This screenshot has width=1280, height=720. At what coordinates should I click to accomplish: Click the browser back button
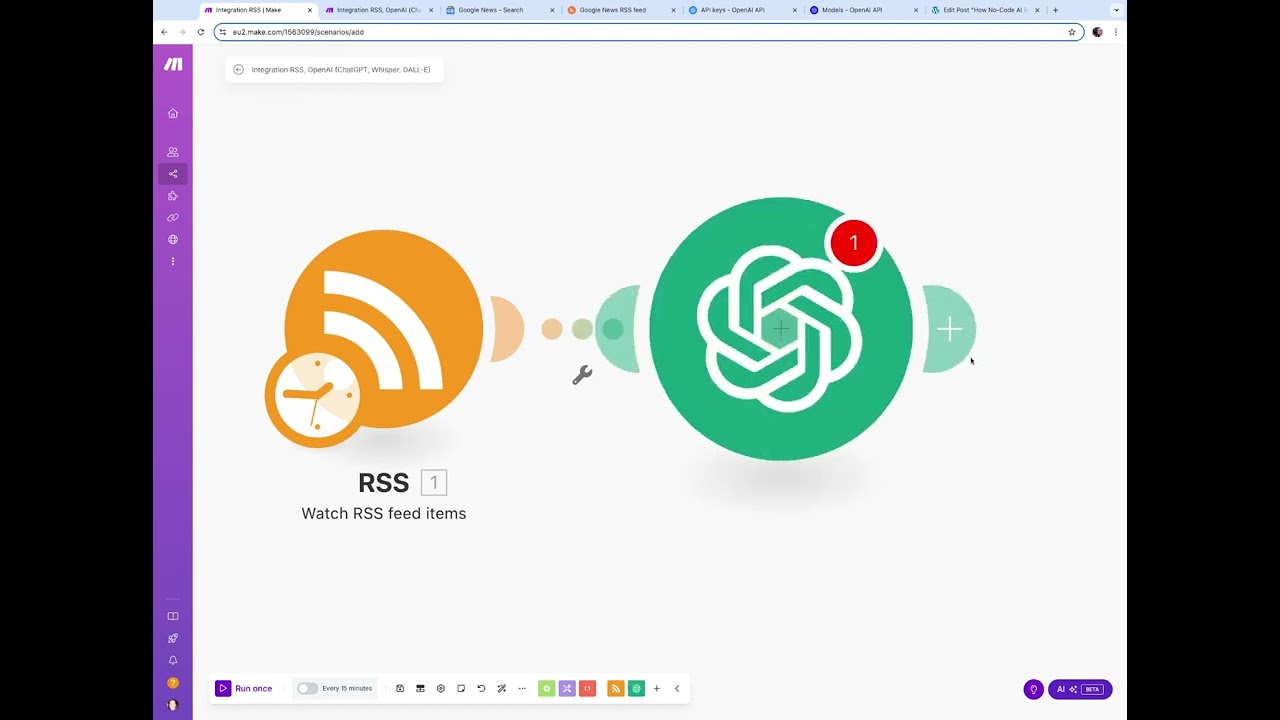(x=164, y=32)
